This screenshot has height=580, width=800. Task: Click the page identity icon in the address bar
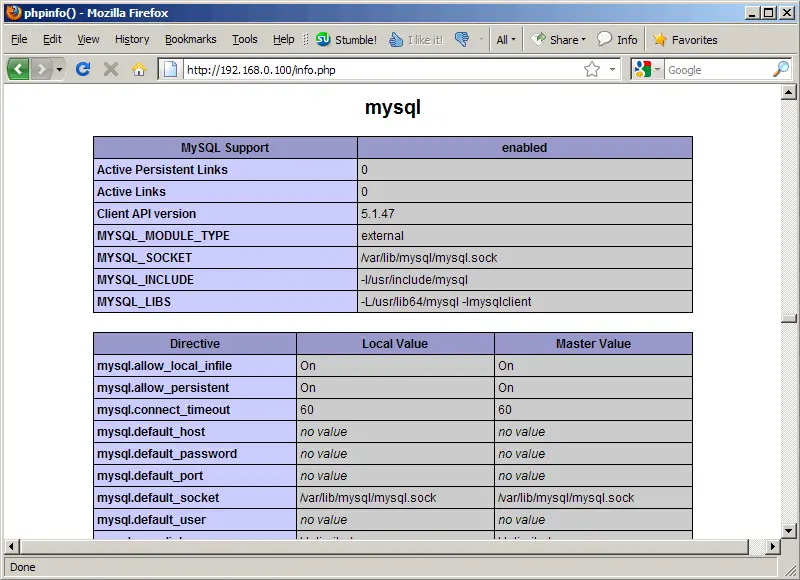click(170, 69)
